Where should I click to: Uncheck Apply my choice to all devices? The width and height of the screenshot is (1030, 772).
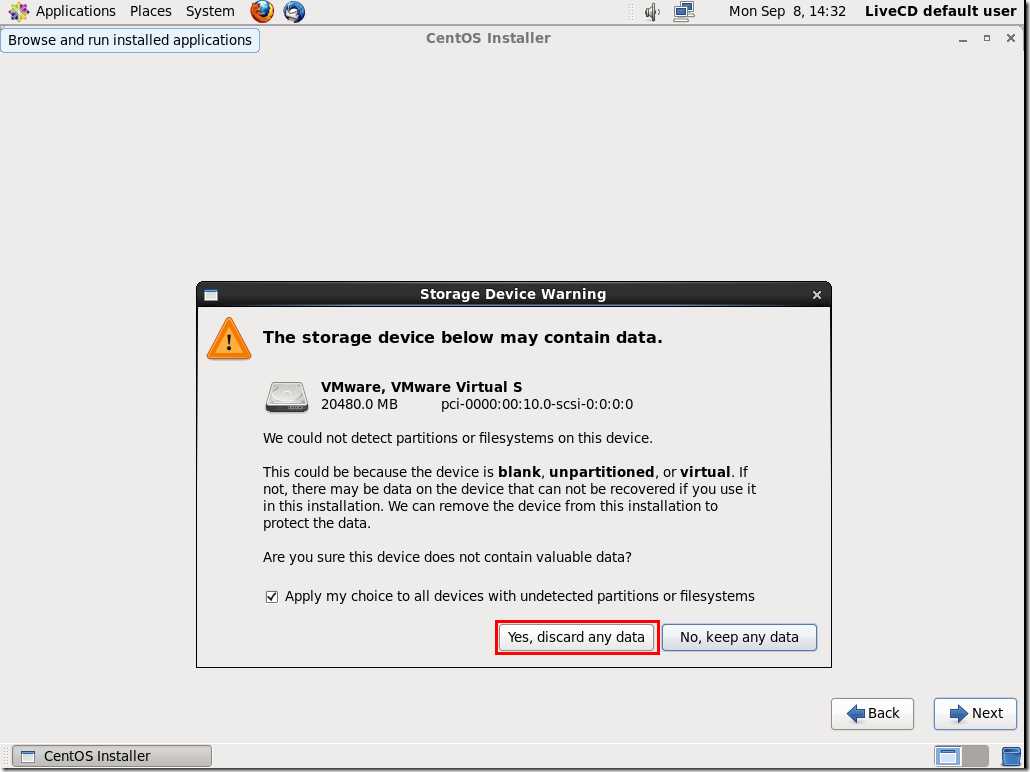(x=271, y=597)
